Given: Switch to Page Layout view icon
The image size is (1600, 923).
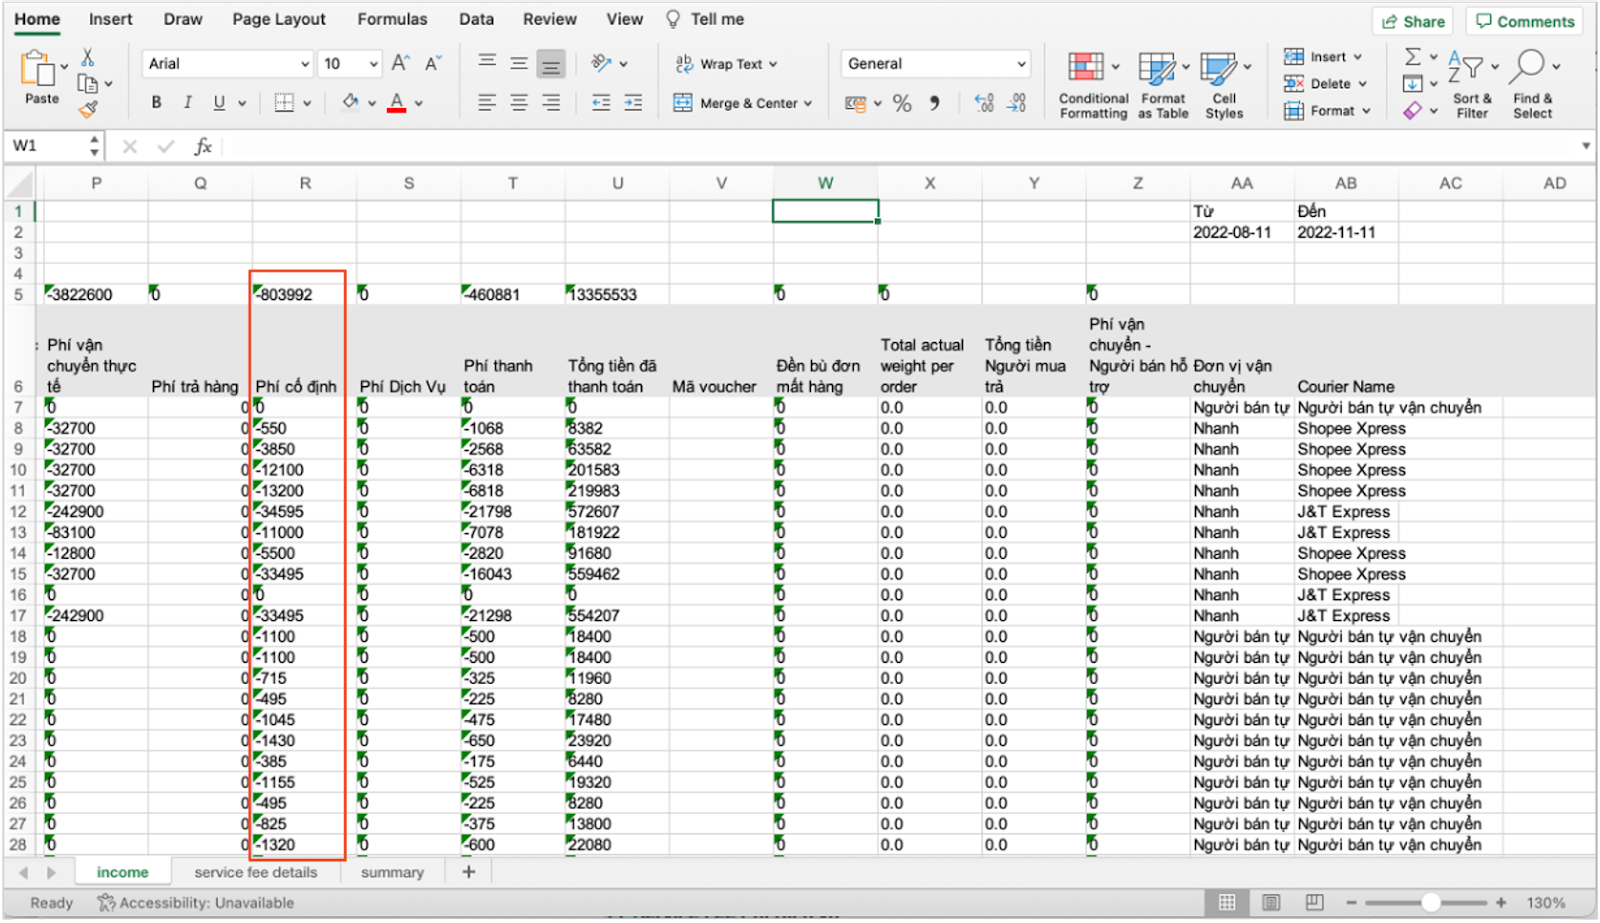Looking at the screenshot, I should pyautogui.click(x=1271, y=903).
